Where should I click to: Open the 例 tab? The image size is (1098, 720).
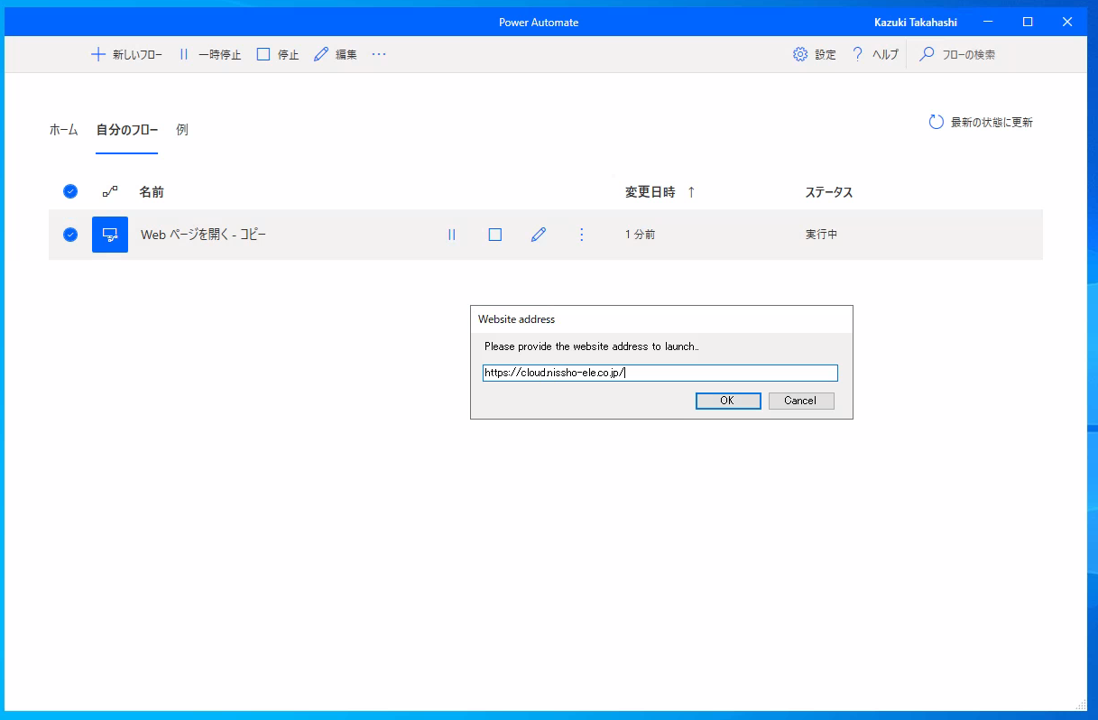click(181, 129)
